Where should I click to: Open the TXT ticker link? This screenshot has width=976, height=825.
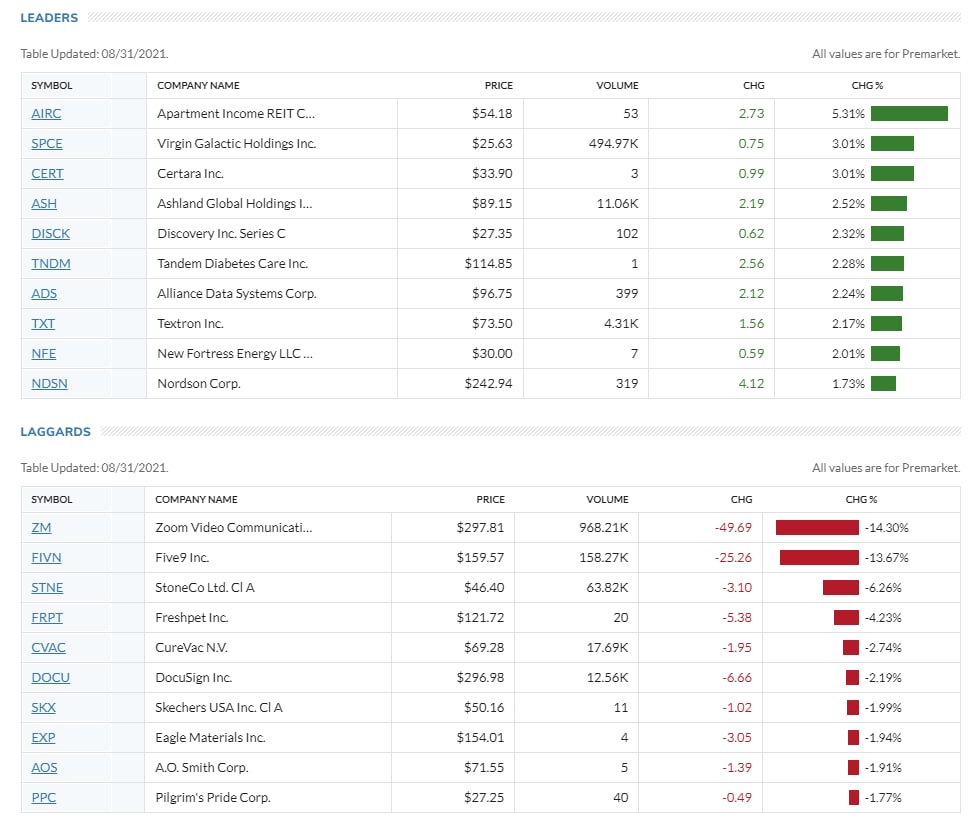click(x=43, y=323)
